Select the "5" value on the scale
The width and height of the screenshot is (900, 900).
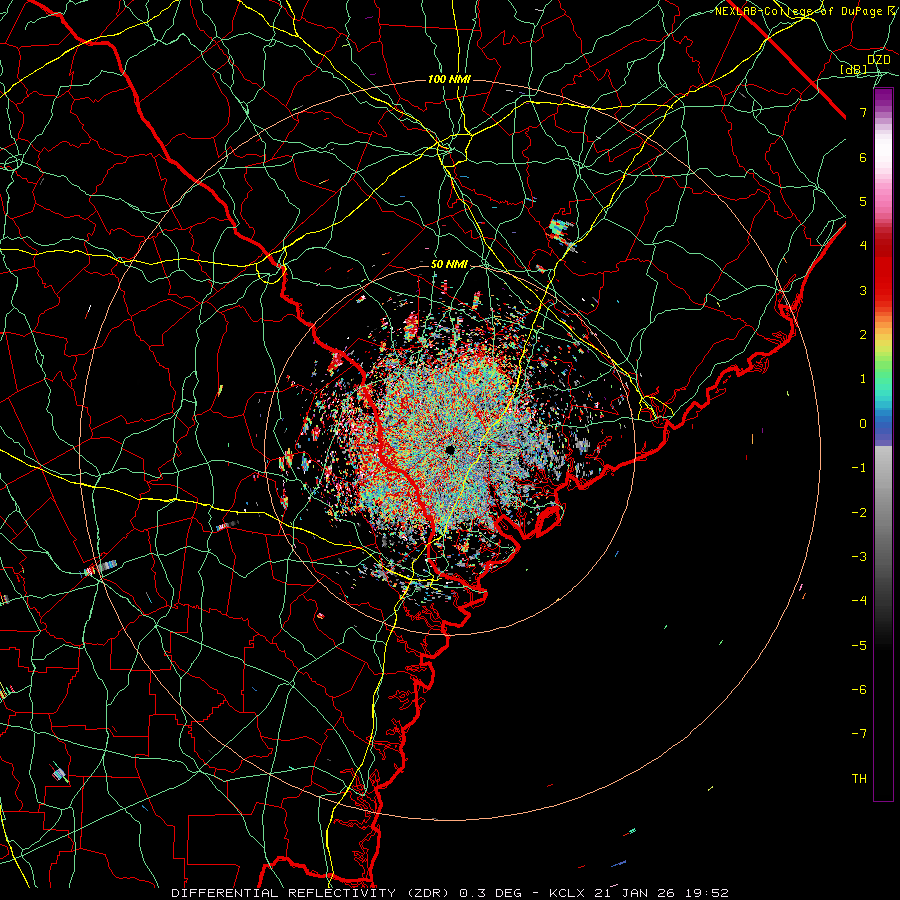click(x=863, y=201)
